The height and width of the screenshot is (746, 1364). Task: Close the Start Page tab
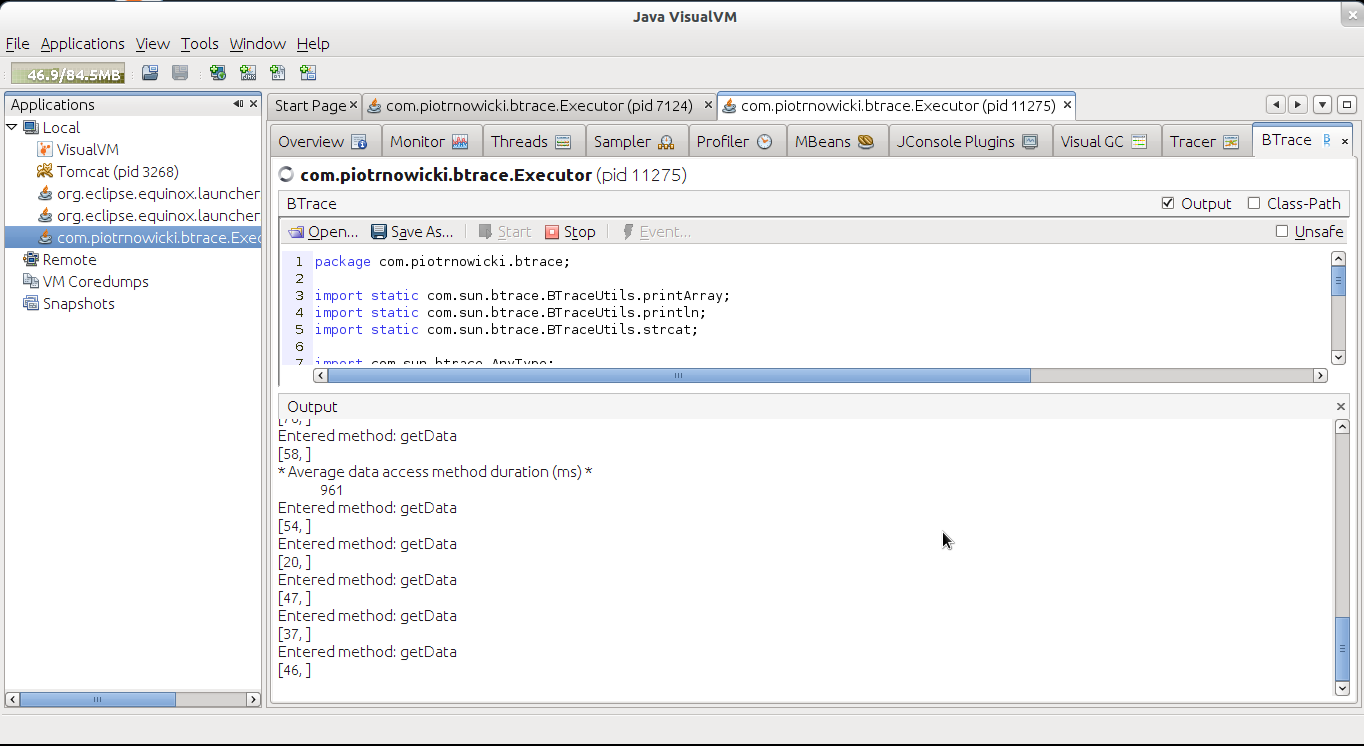click(x=353, y=105)
